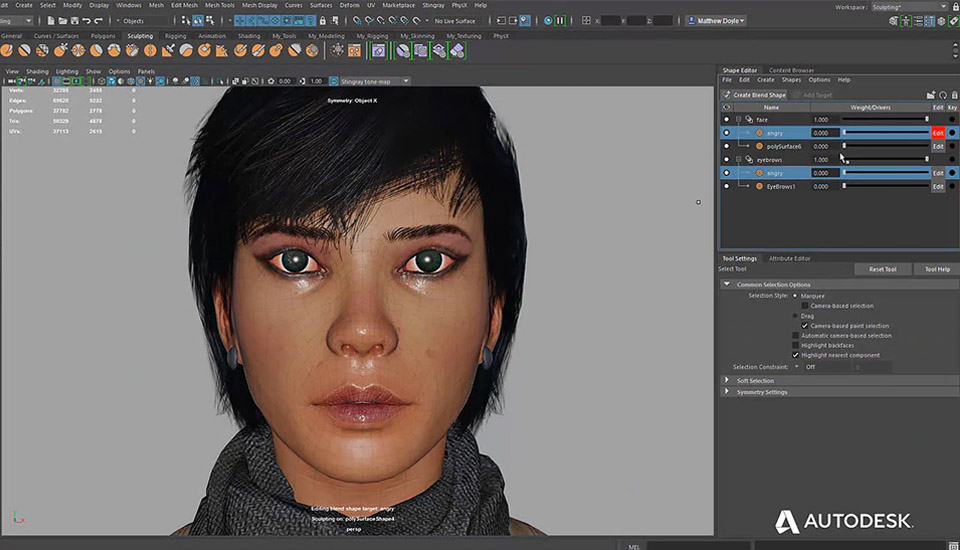
Task: Click Key dot for face blend shape
Action: pyautogui.click(x=952, y=120)
